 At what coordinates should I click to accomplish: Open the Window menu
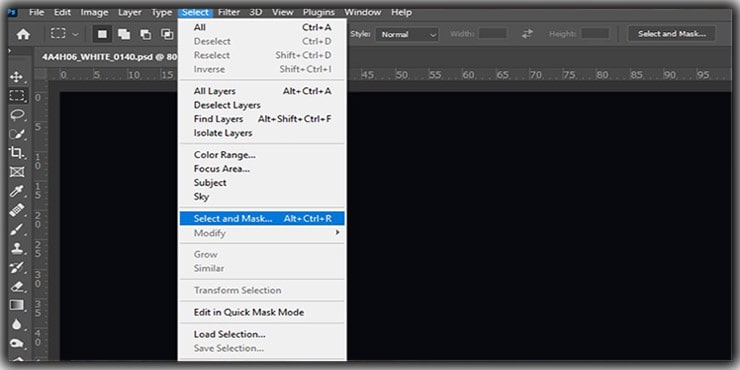(363, 12)
